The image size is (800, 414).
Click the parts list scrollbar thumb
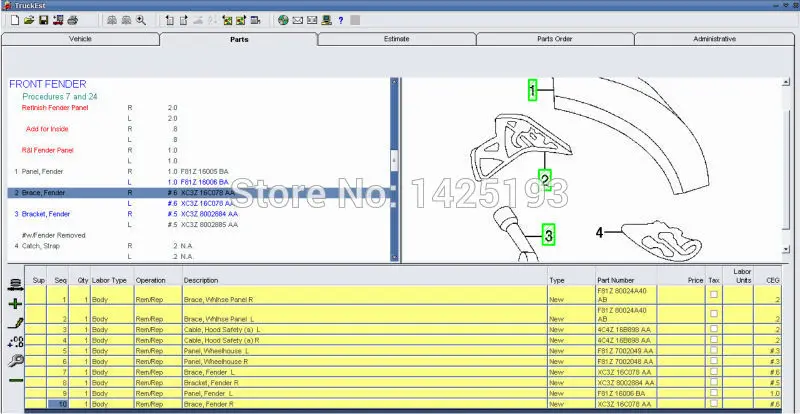(x=394, y=161)
